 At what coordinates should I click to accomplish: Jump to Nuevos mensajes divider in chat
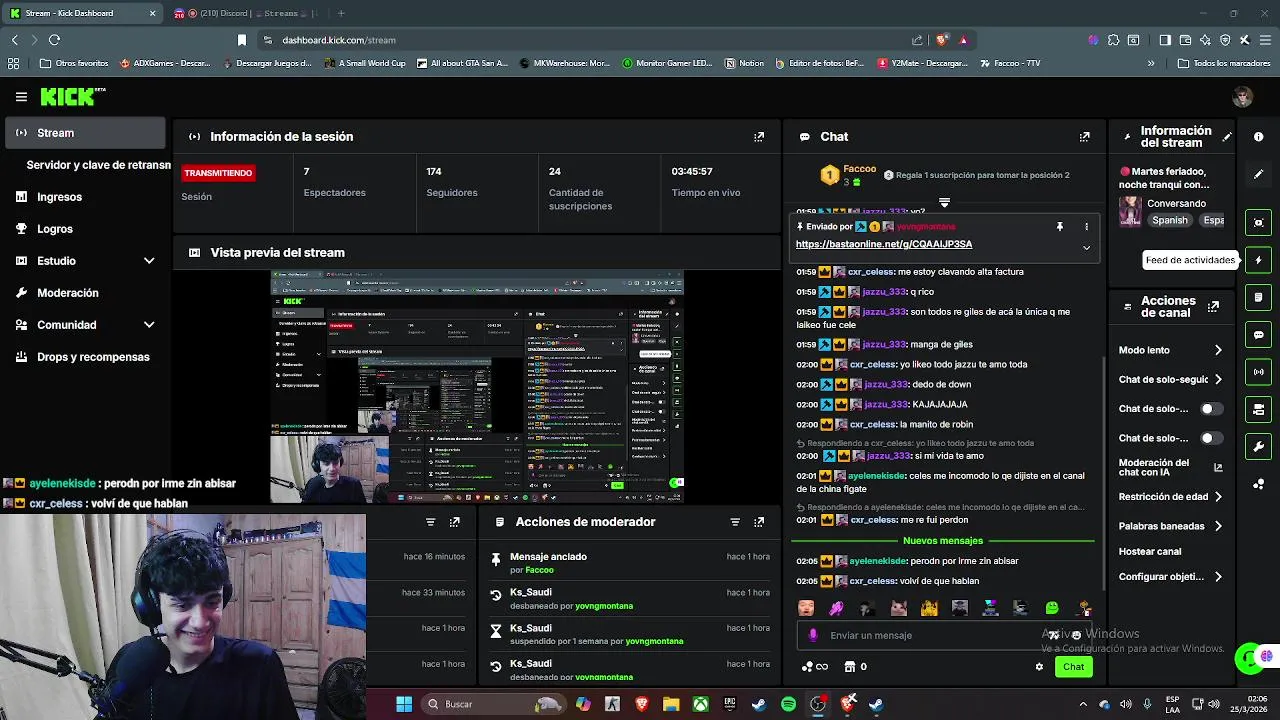(943, 541)
